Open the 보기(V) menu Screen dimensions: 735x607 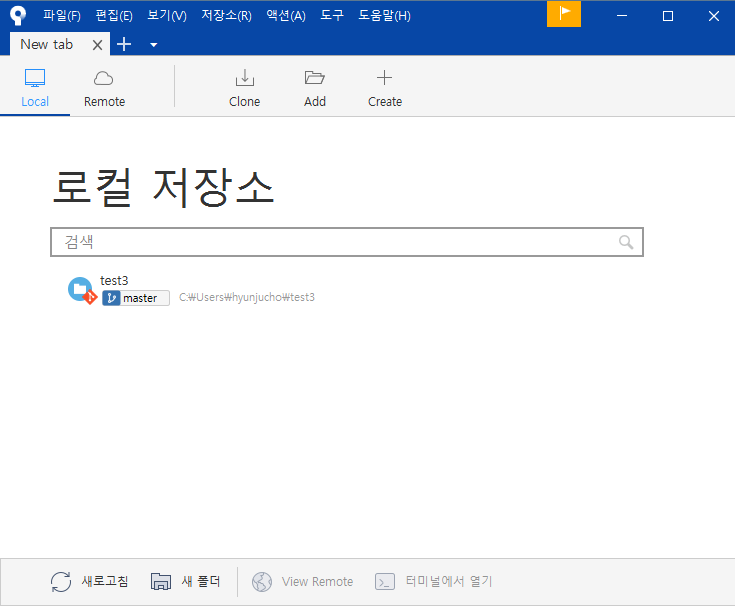pos(167,15)
